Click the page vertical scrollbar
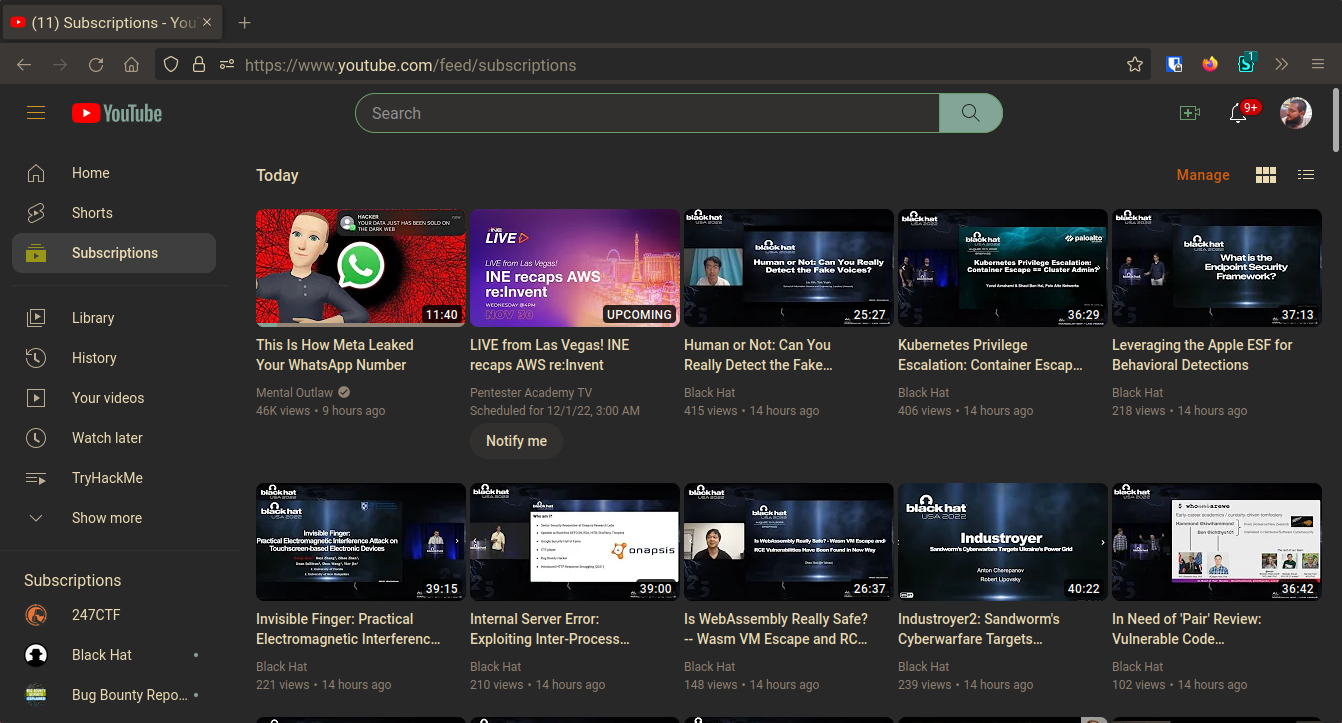Screen dimensions: 1342x723 [x=1336, y=120]
